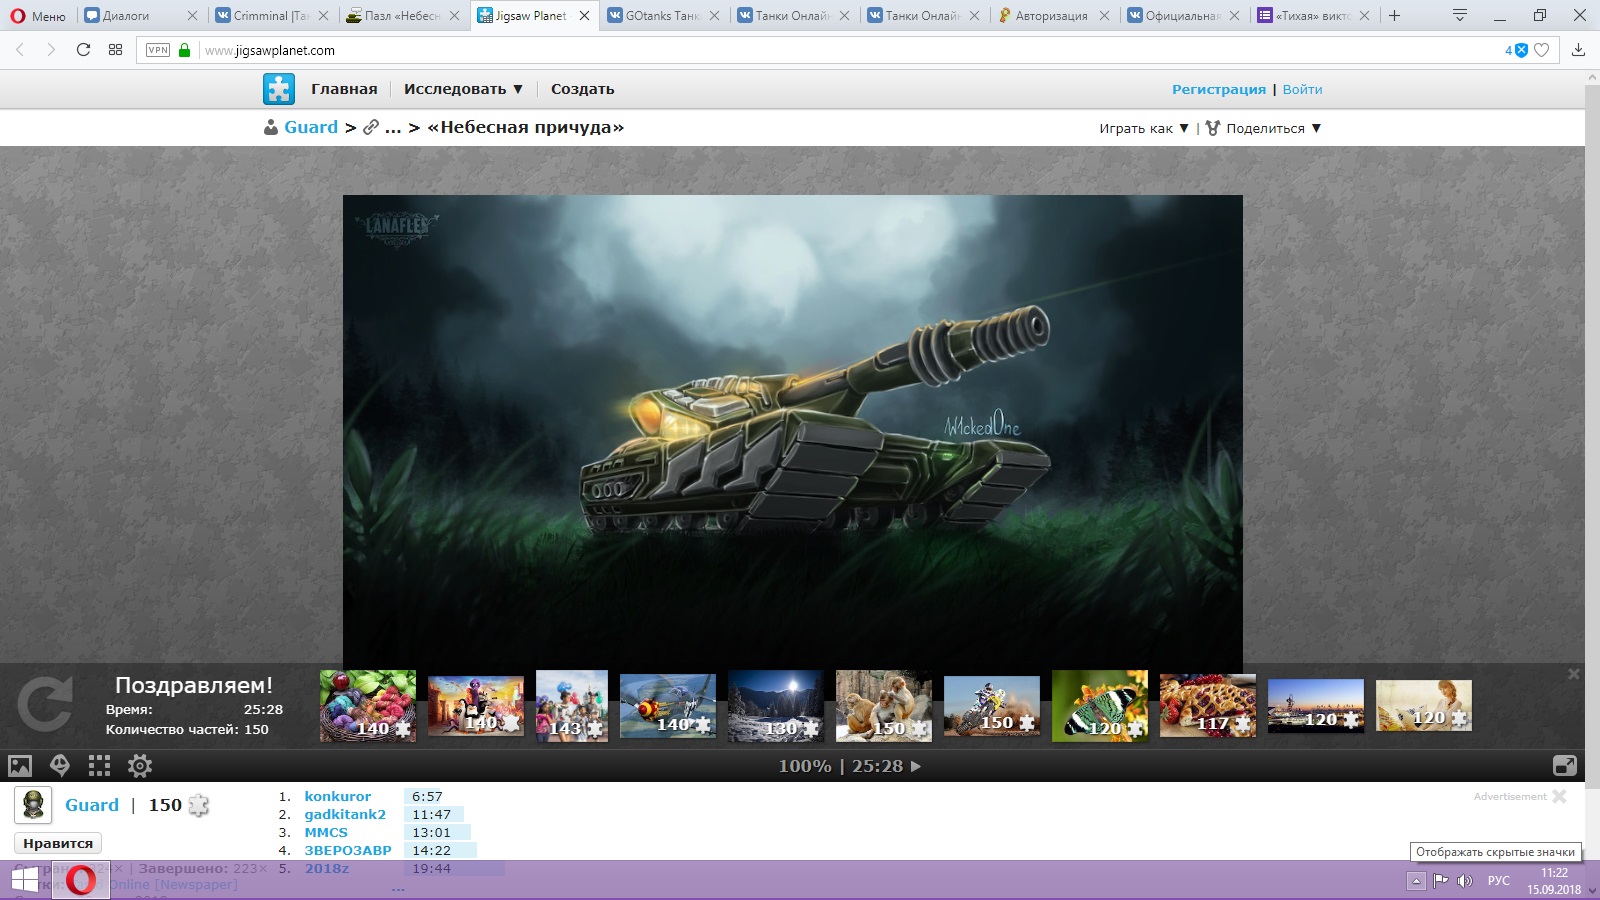Open the berries 140-piece puzzle thumbnail

coord(368,706)
